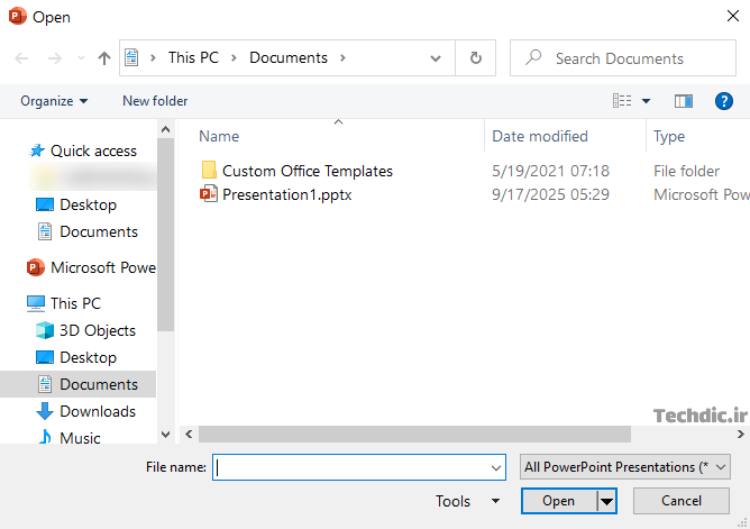The width and height of the screenshot is (750, 529).
Task: Click the New folder button
Action: click(155, 101)
